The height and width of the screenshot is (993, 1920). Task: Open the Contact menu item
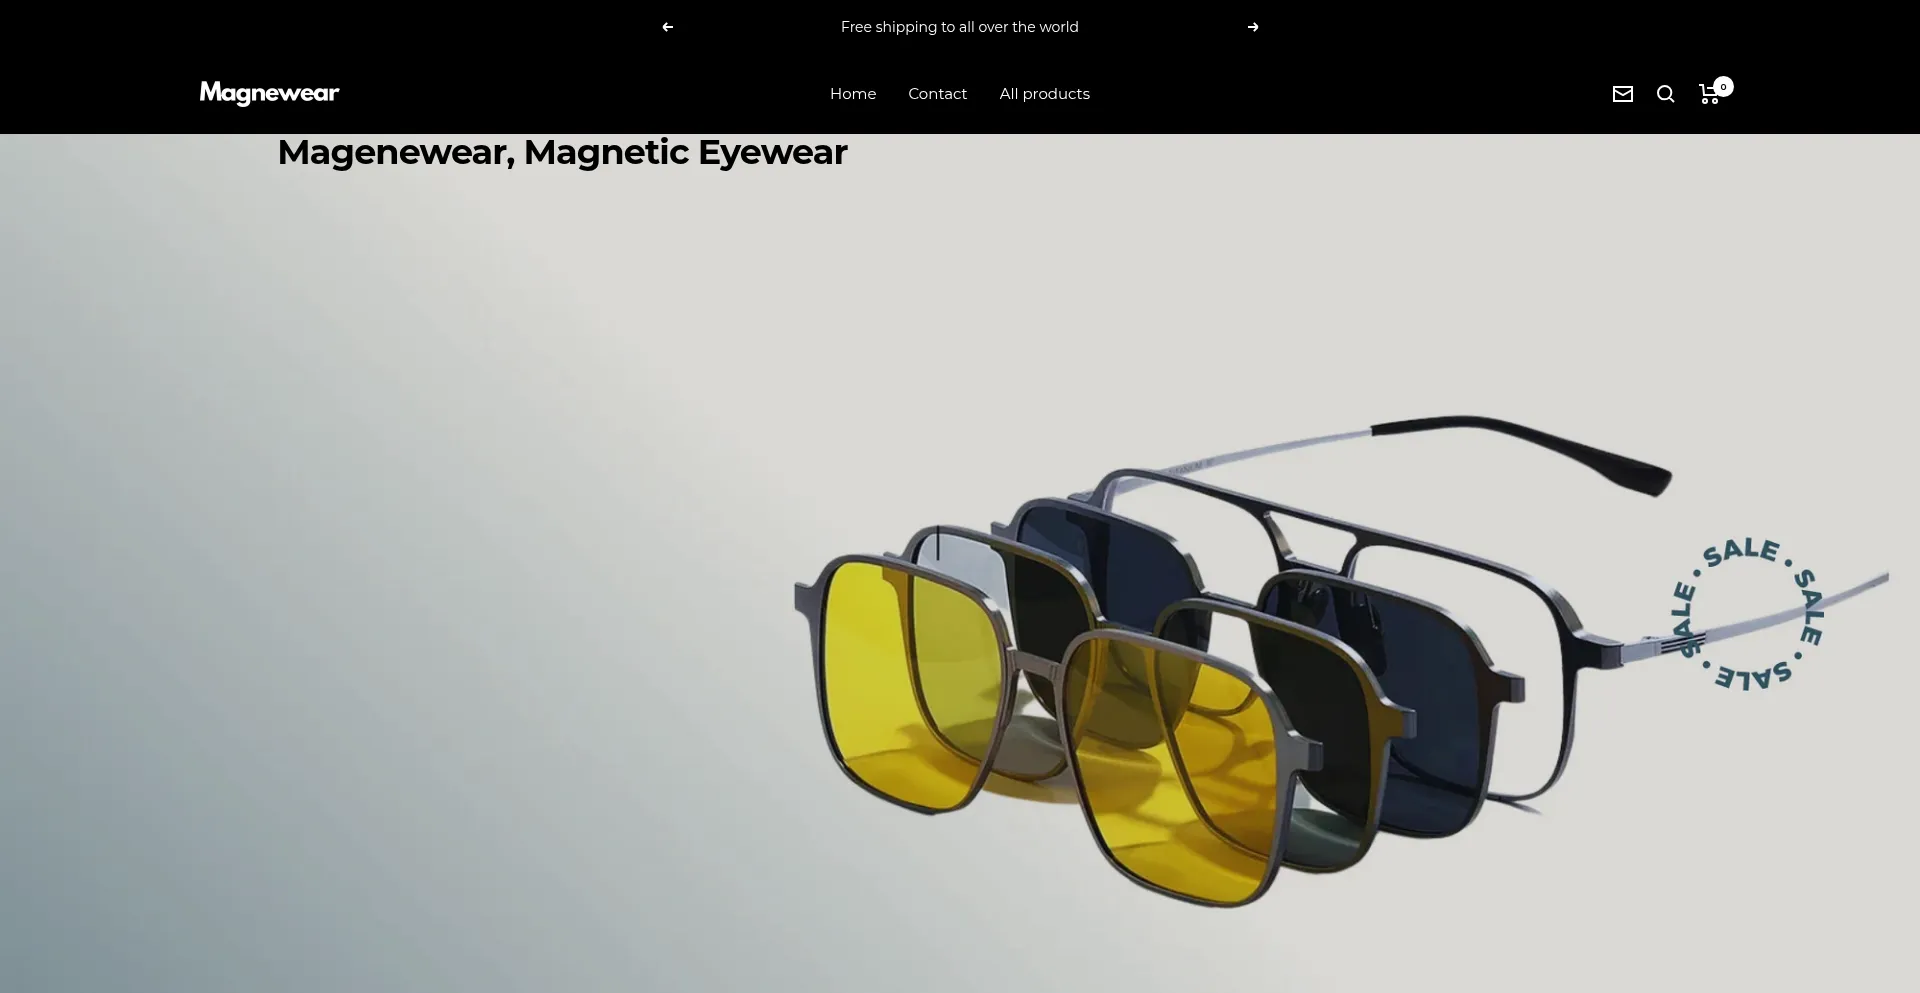click(x=937, y=94)
